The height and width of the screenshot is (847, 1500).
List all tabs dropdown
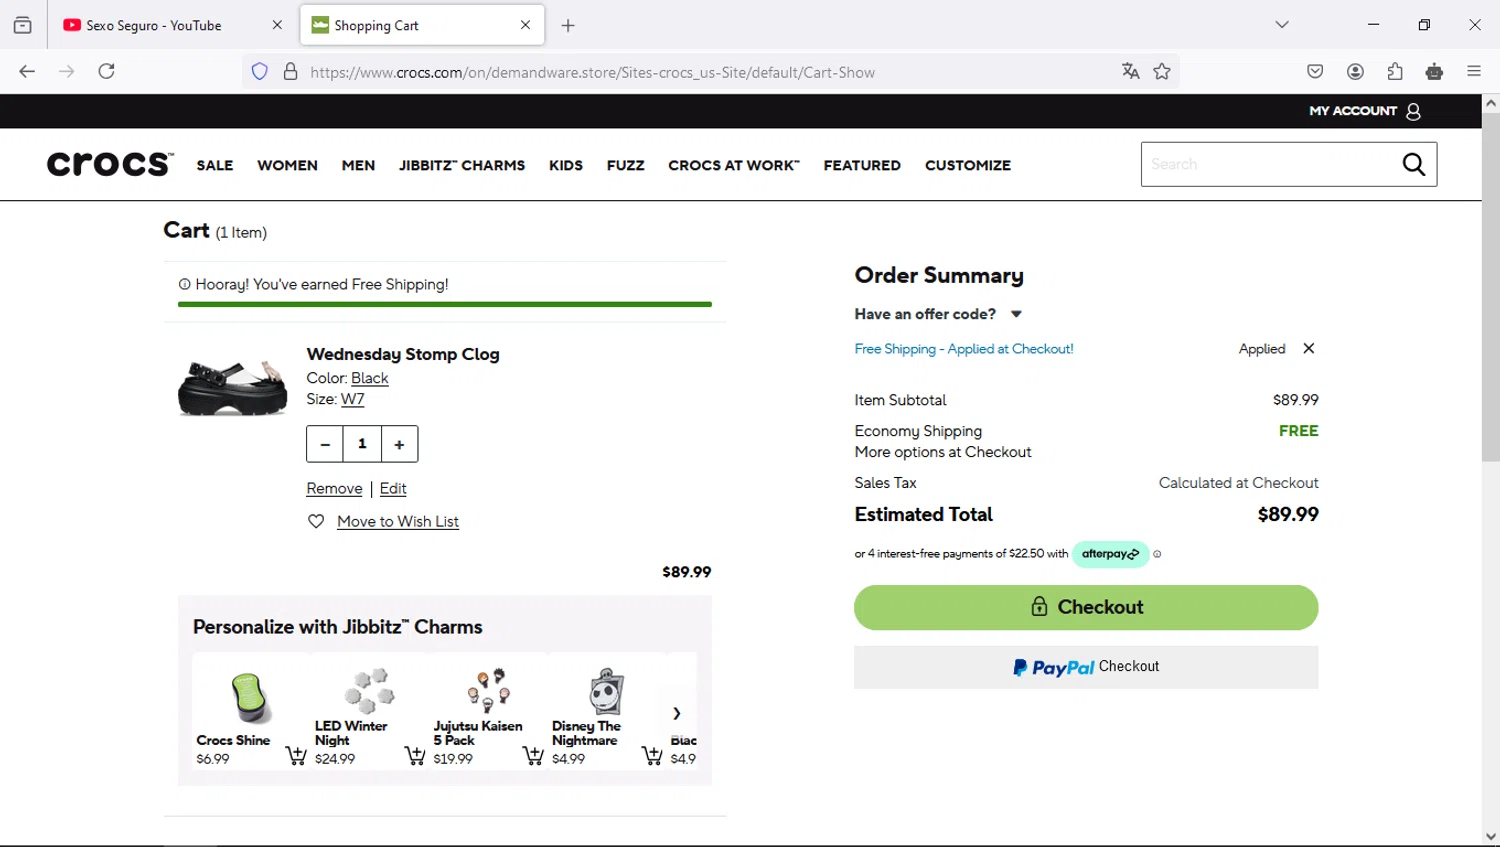(x=1282, y=25)
